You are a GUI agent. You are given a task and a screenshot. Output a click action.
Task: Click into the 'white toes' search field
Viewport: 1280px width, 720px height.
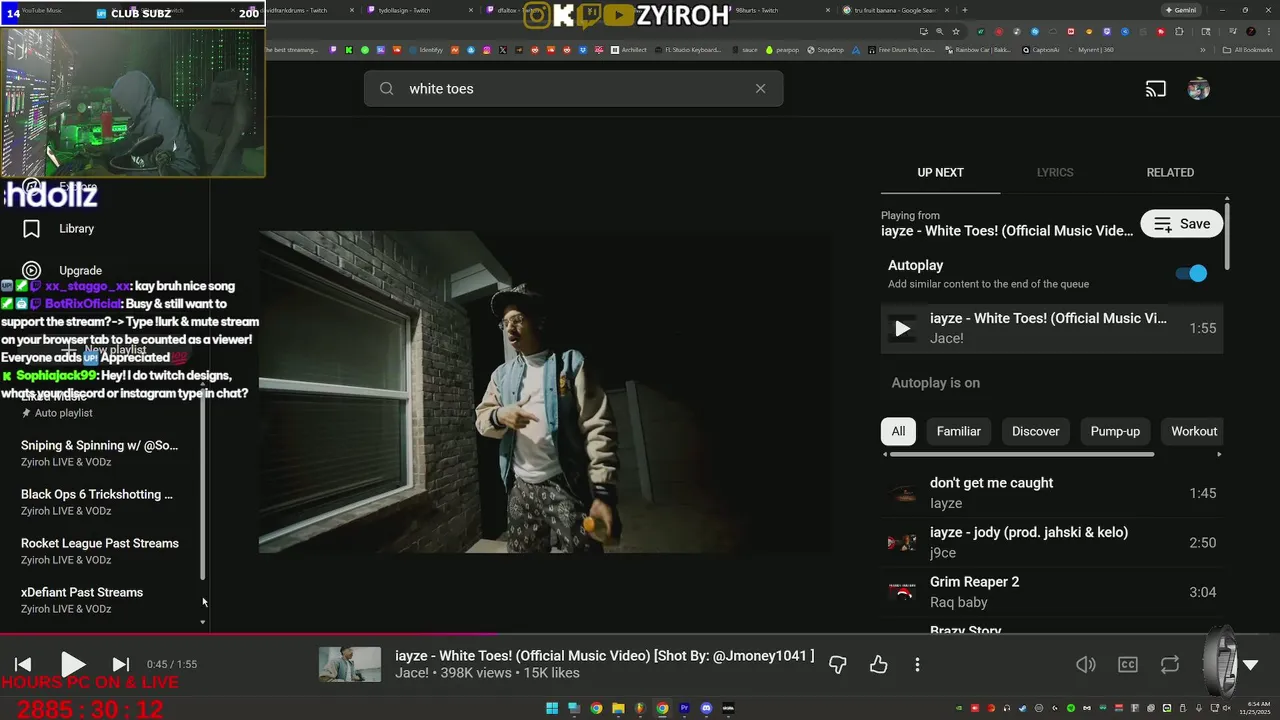(573, 89)
